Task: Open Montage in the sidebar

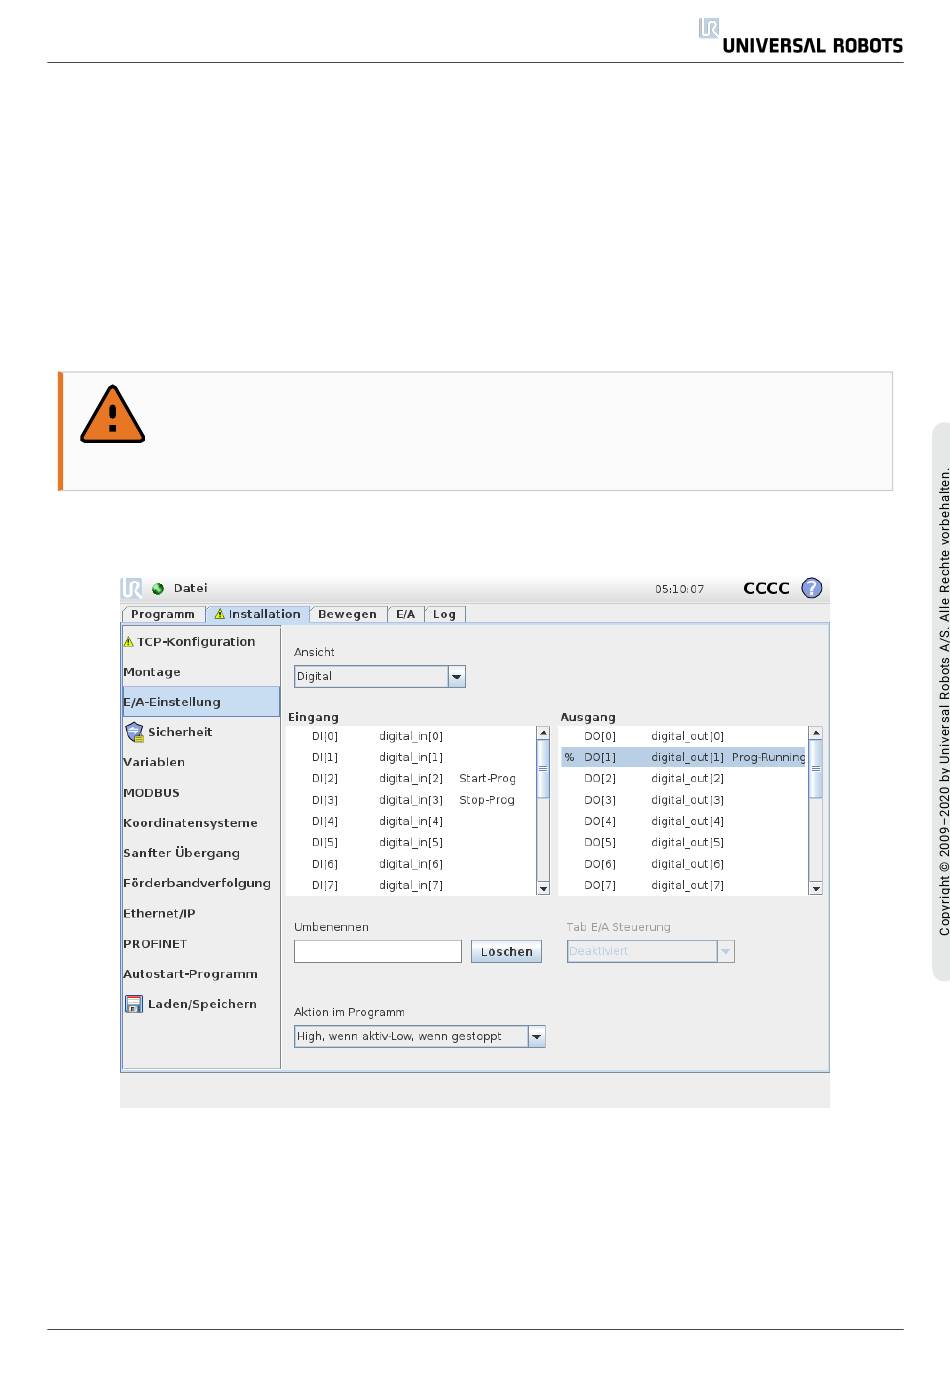Action: coord(201,672)
